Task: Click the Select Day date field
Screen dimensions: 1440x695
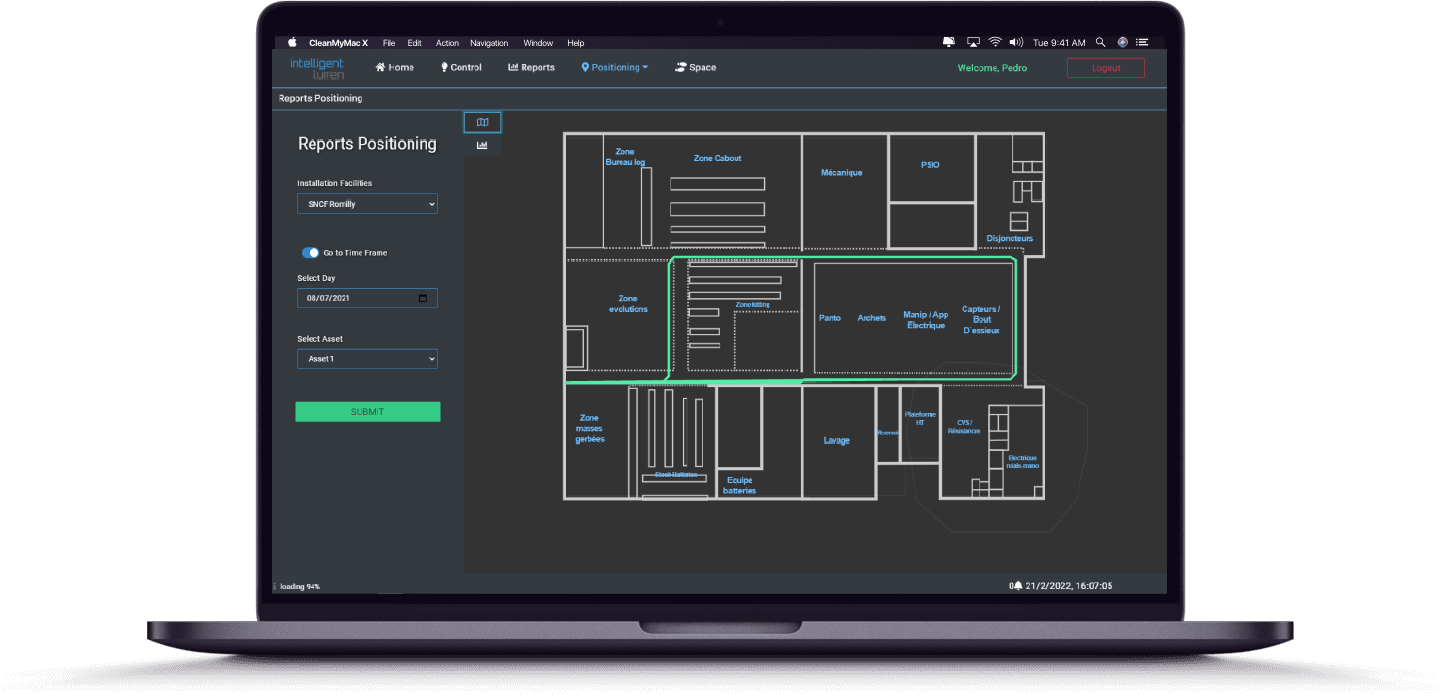Action: coord(367,298)
